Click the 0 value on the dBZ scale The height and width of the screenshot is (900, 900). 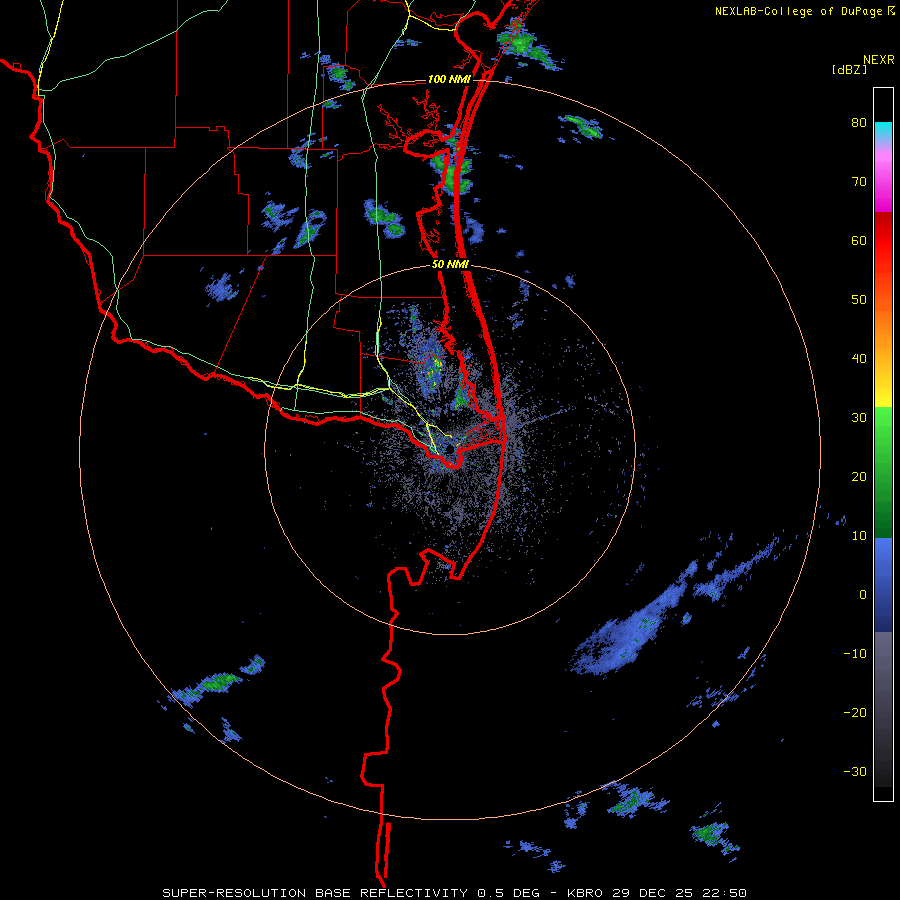pos(863,595)
